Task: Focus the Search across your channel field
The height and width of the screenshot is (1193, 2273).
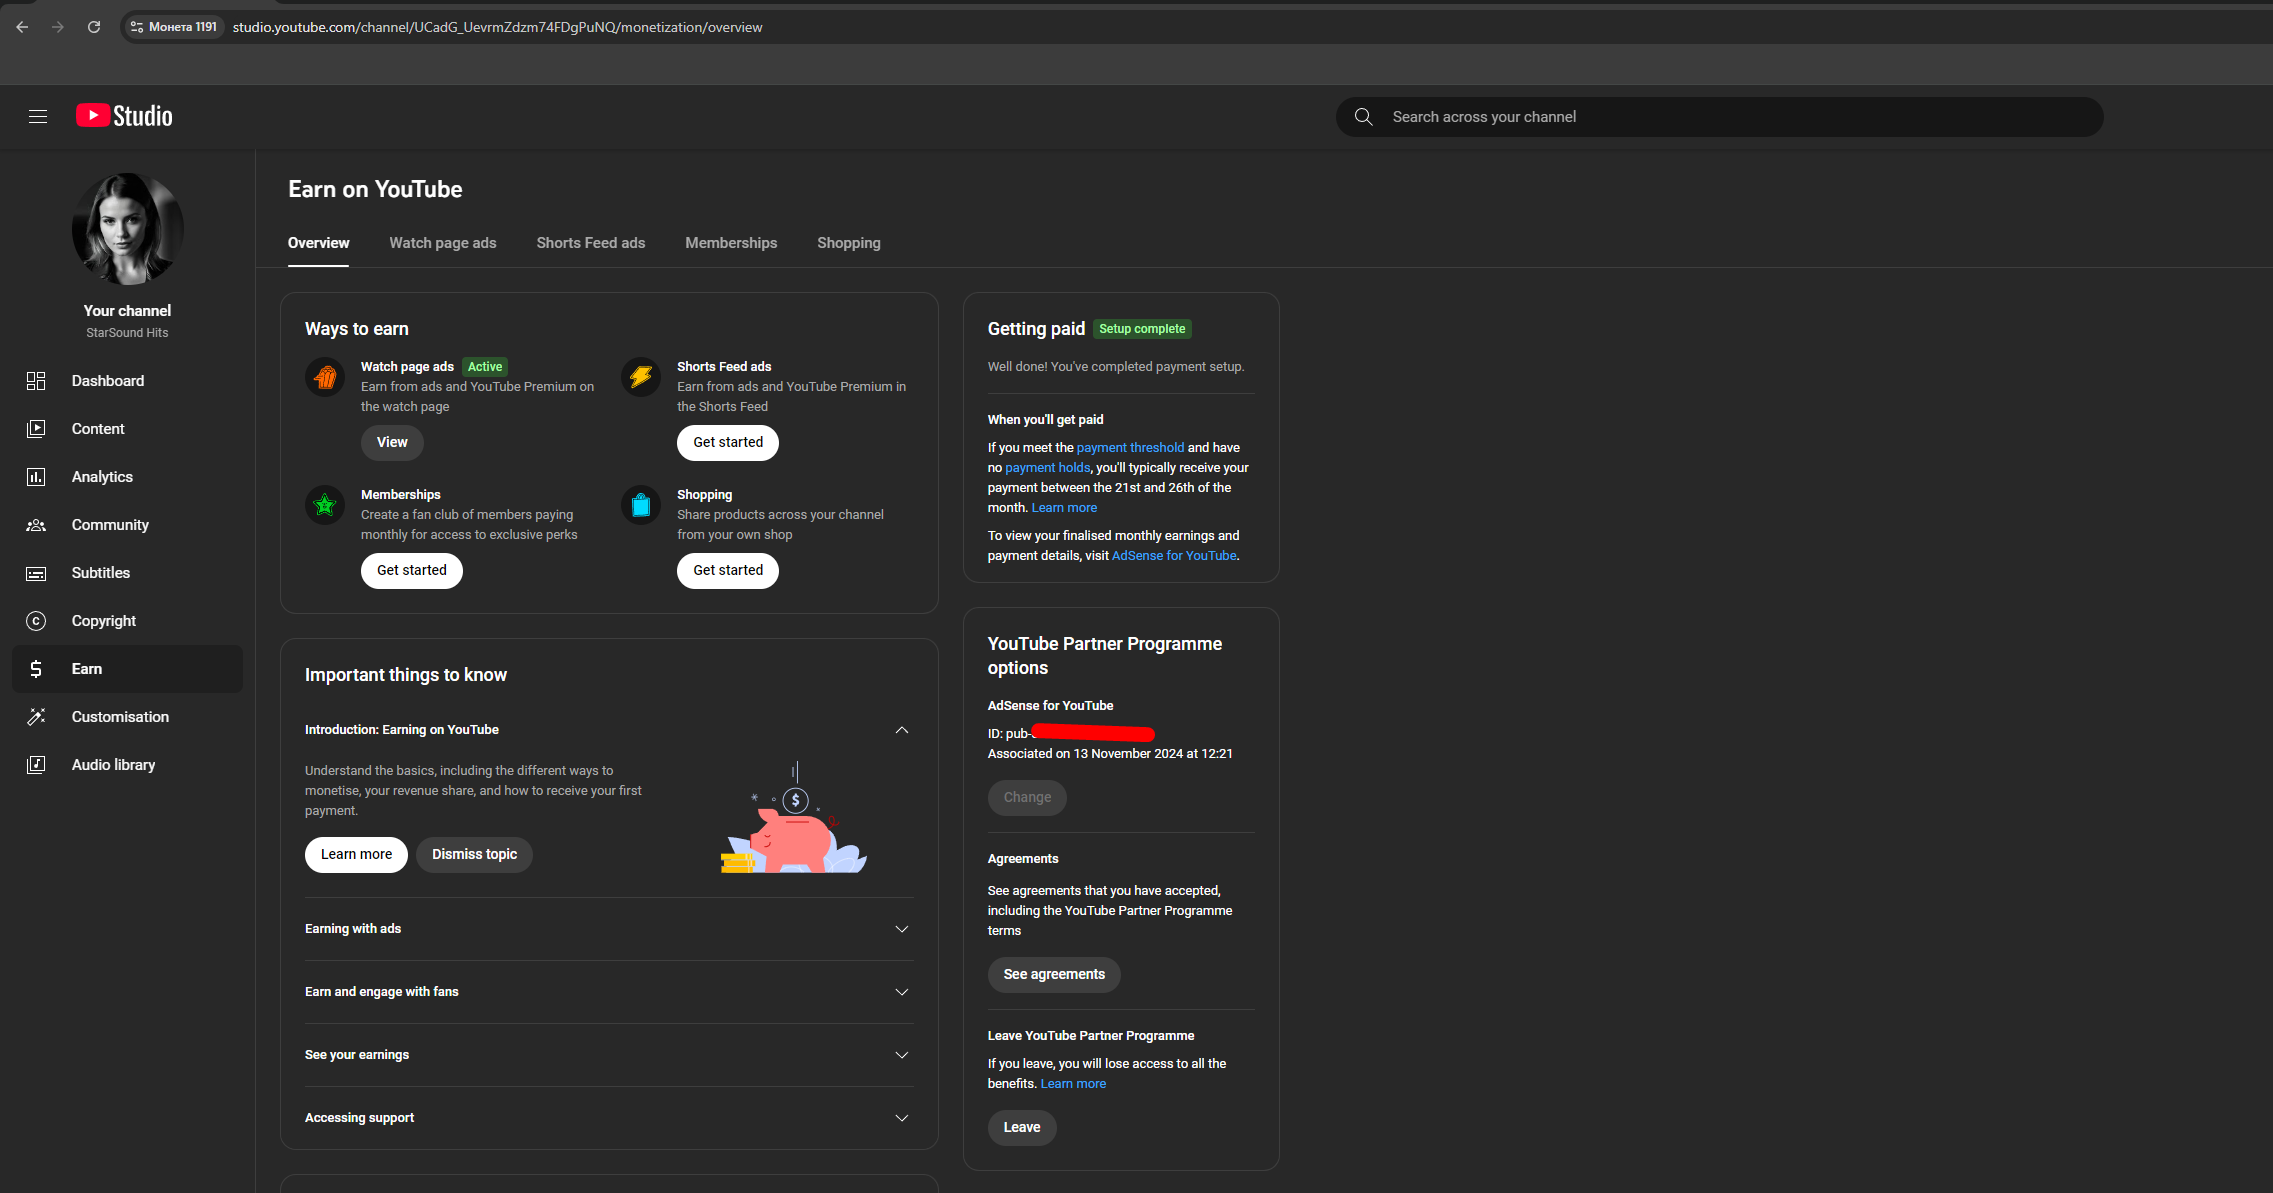Action: tap(1719, 117)
